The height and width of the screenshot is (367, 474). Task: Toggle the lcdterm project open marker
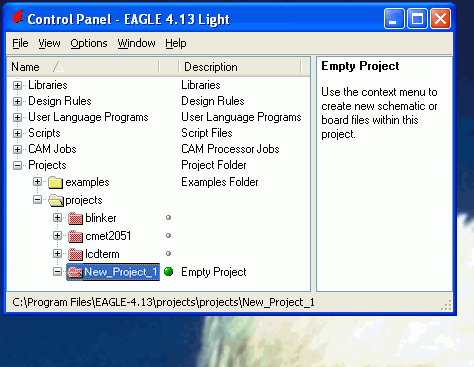tap(168, 254)
